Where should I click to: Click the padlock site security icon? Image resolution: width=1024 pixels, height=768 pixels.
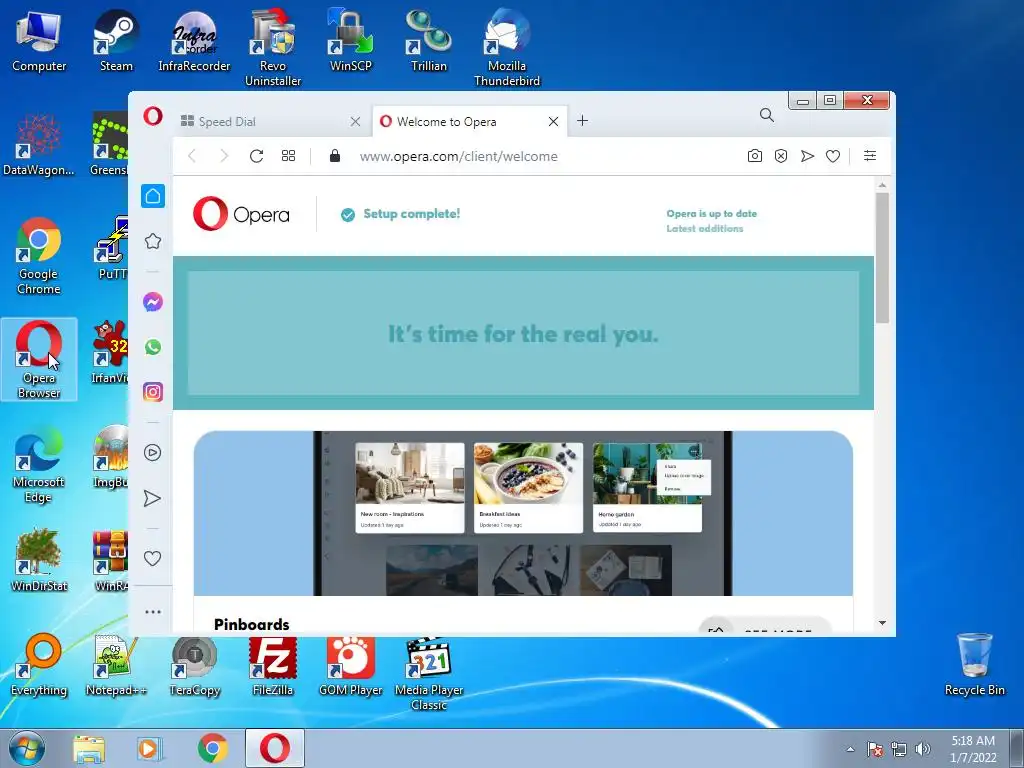tap(334, 155)
